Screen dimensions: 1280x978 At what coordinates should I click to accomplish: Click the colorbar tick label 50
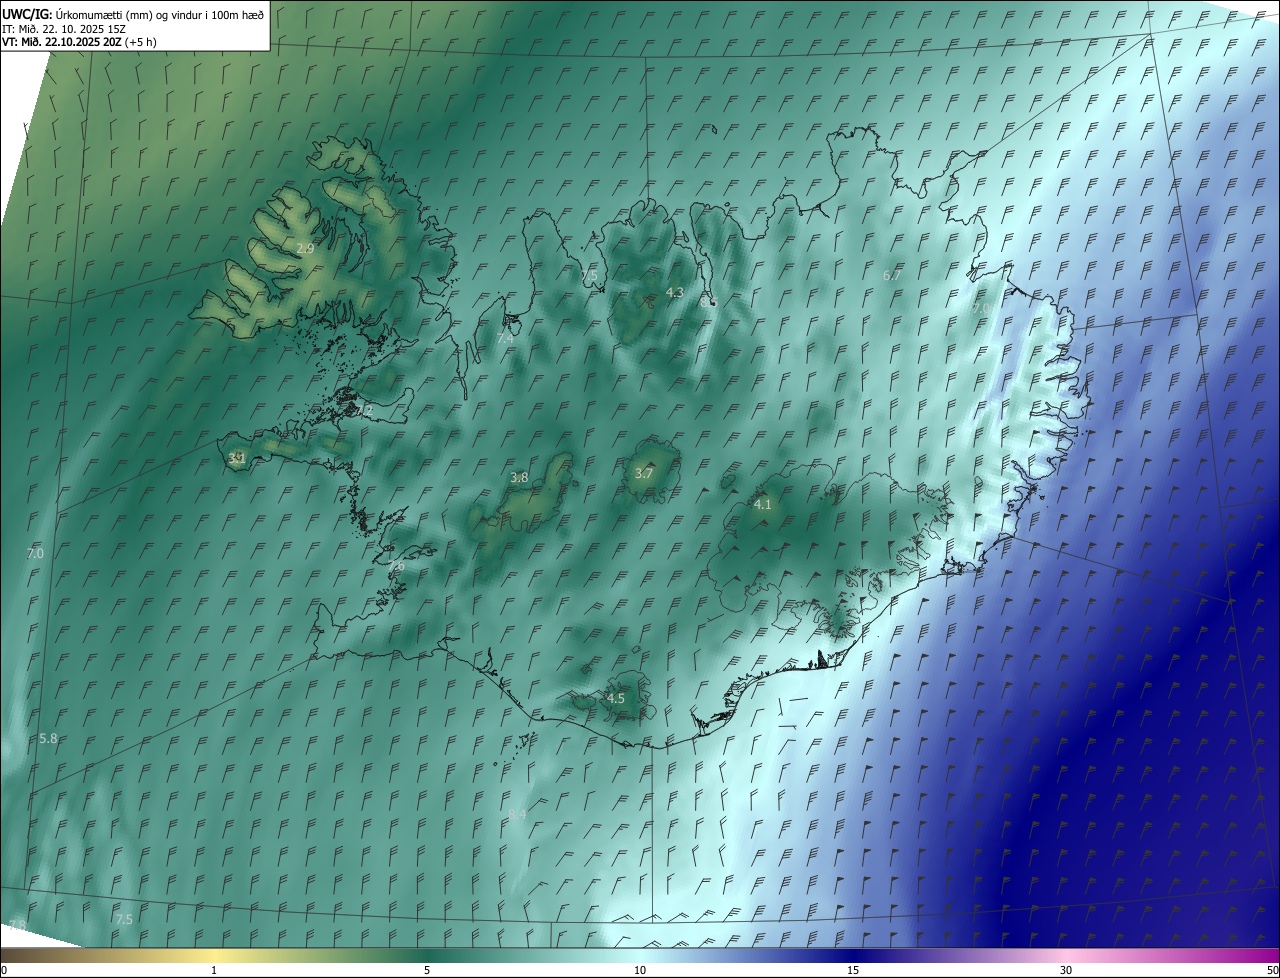[1272, 970]
